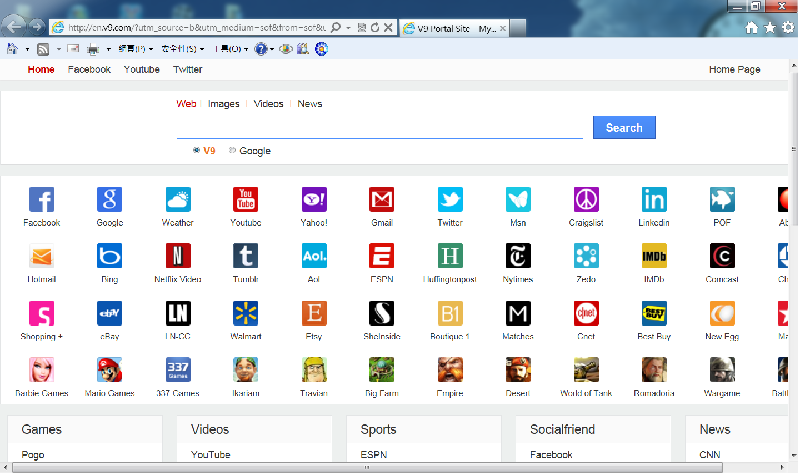The width and height of the screenshot is (798, 473).
Task: Click the Home Page link
Action: 734,70
